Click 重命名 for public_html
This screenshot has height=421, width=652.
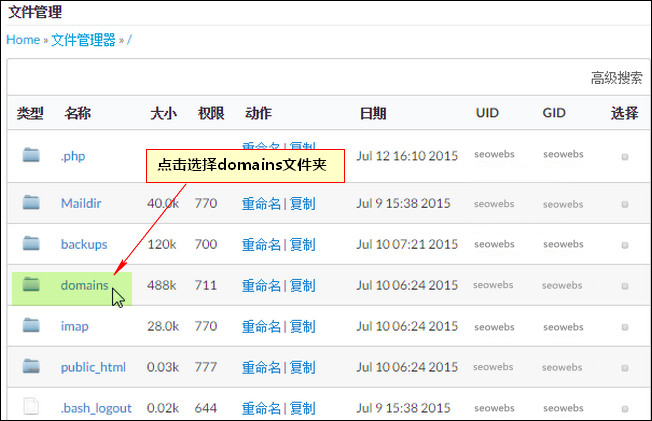pyautogui.click(x=262, y=367)
